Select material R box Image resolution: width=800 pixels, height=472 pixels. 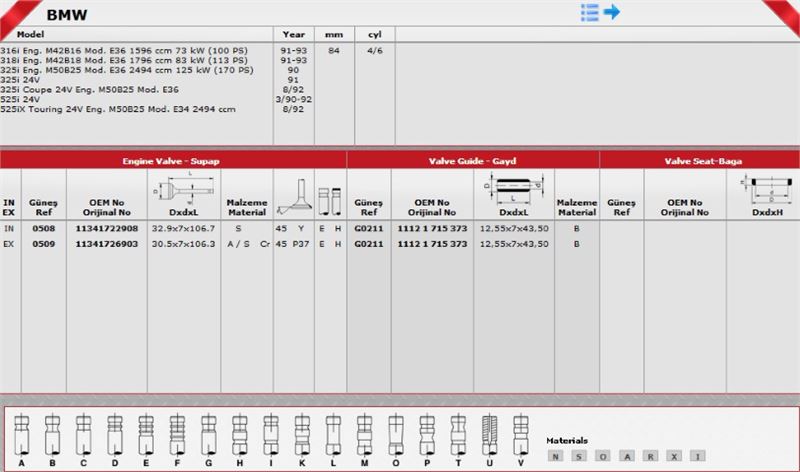(x=651, y=456)
